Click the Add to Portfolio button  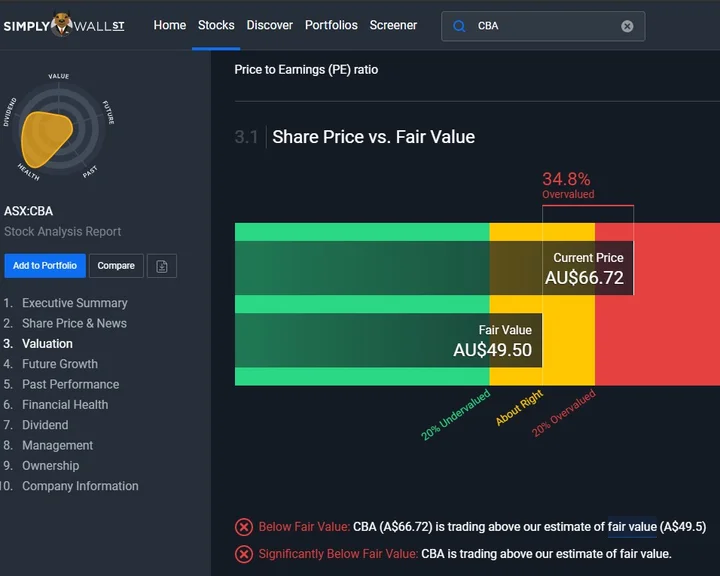click(45, 266)
